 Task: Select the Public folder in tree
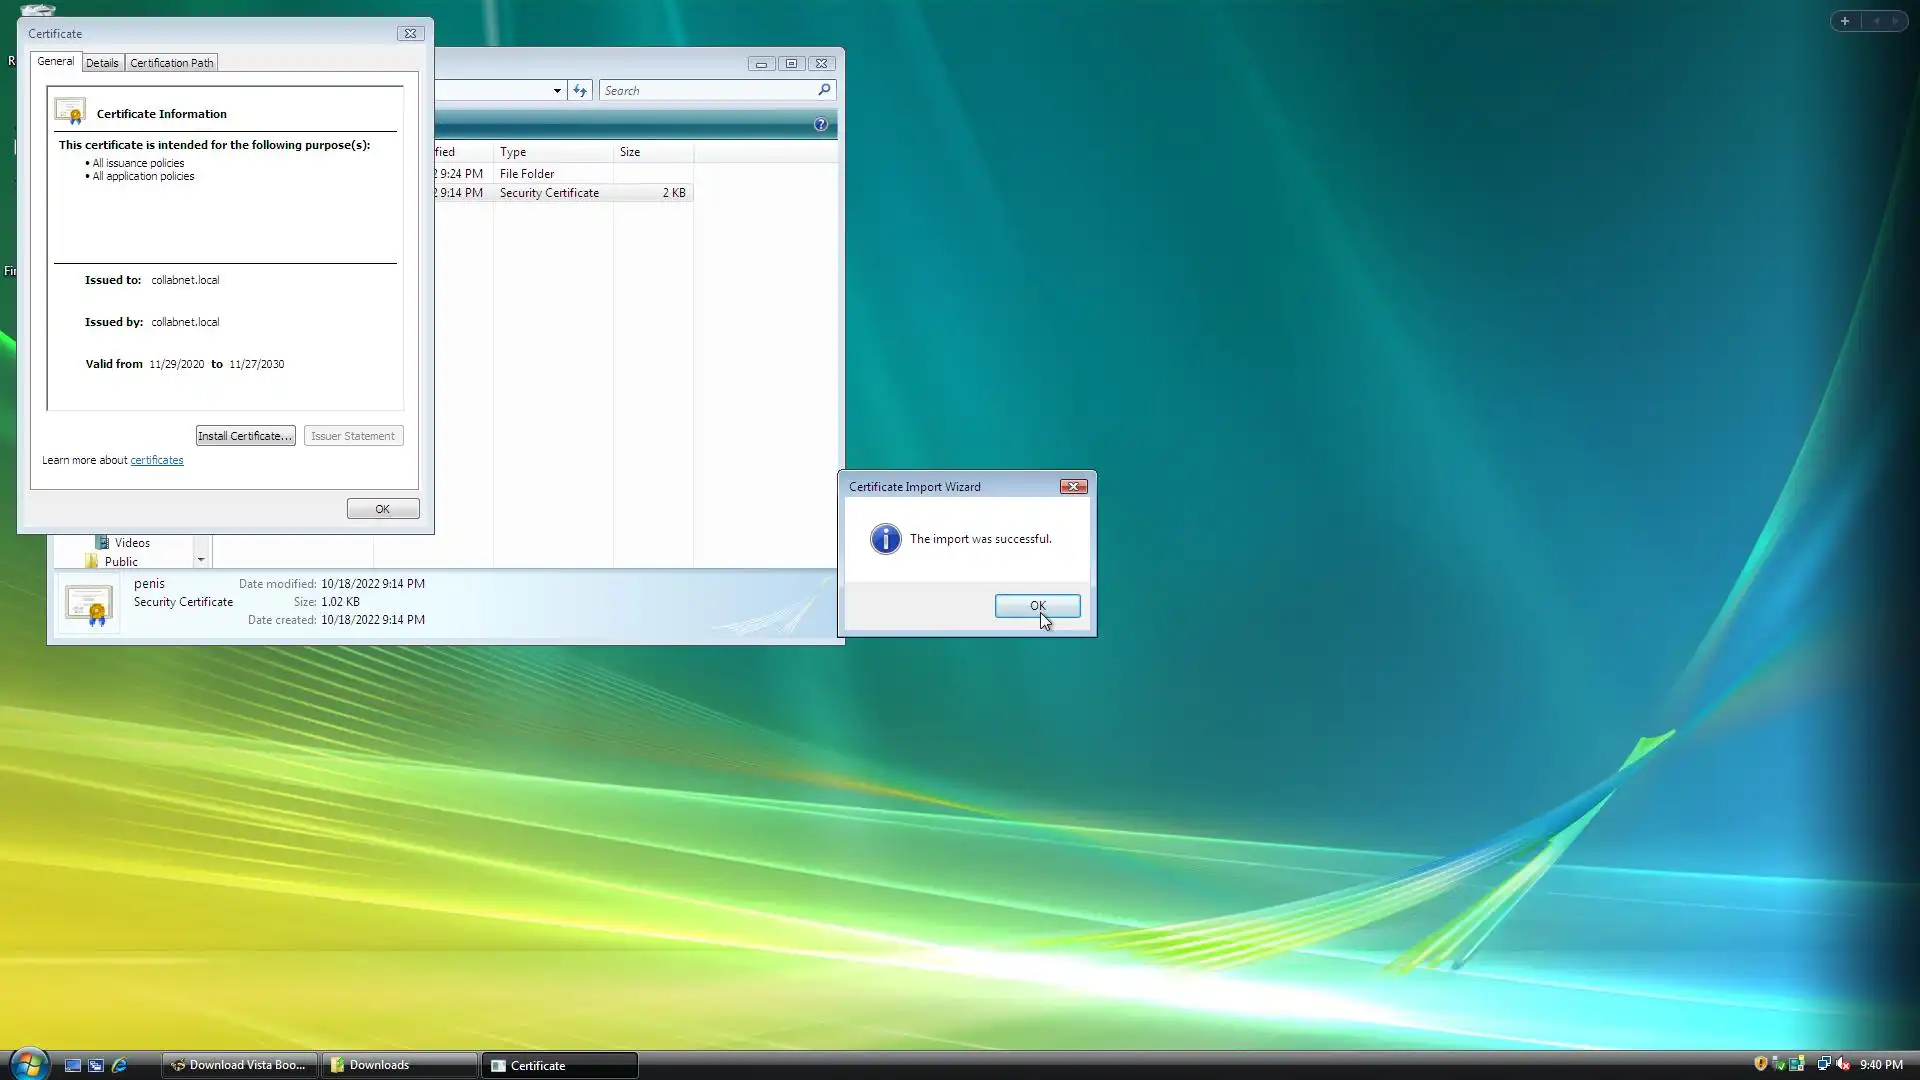point(121,562)
